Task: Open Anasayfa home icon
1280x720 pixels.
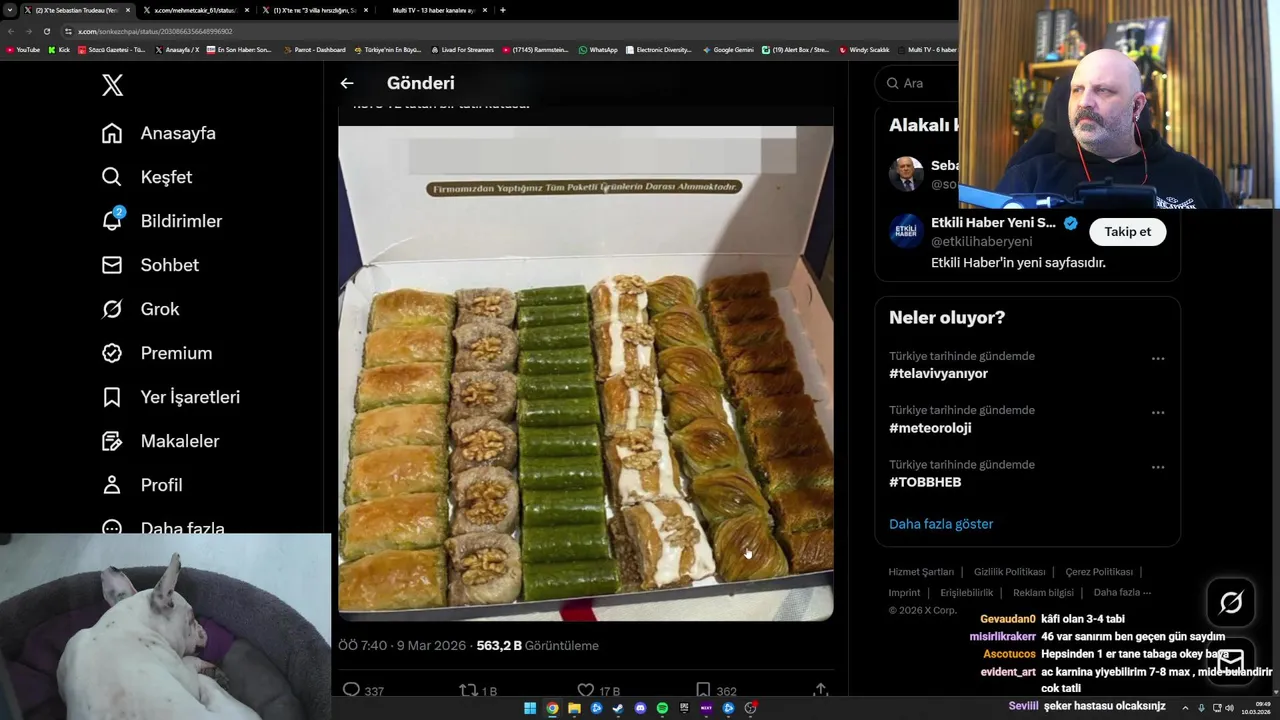Action: [112, 133]
